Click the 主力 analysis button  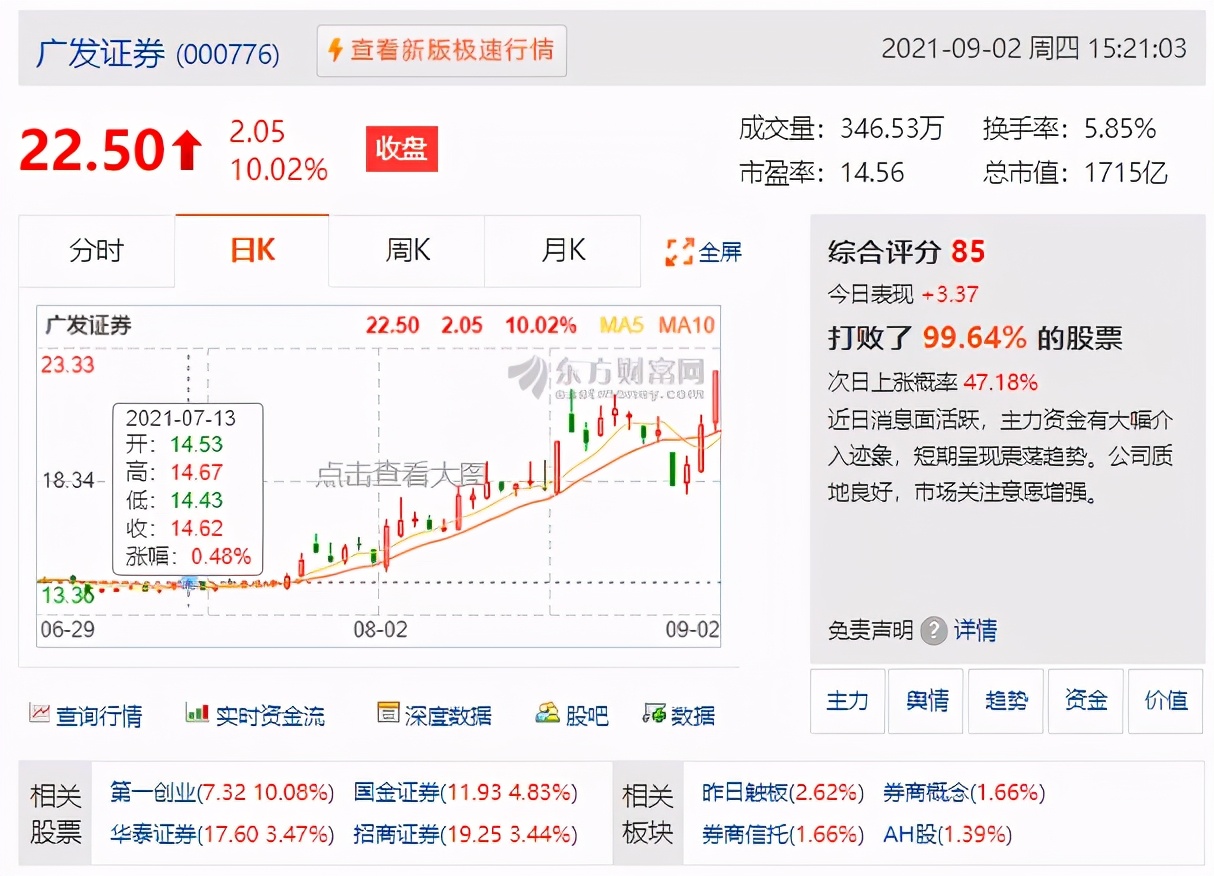847,701
